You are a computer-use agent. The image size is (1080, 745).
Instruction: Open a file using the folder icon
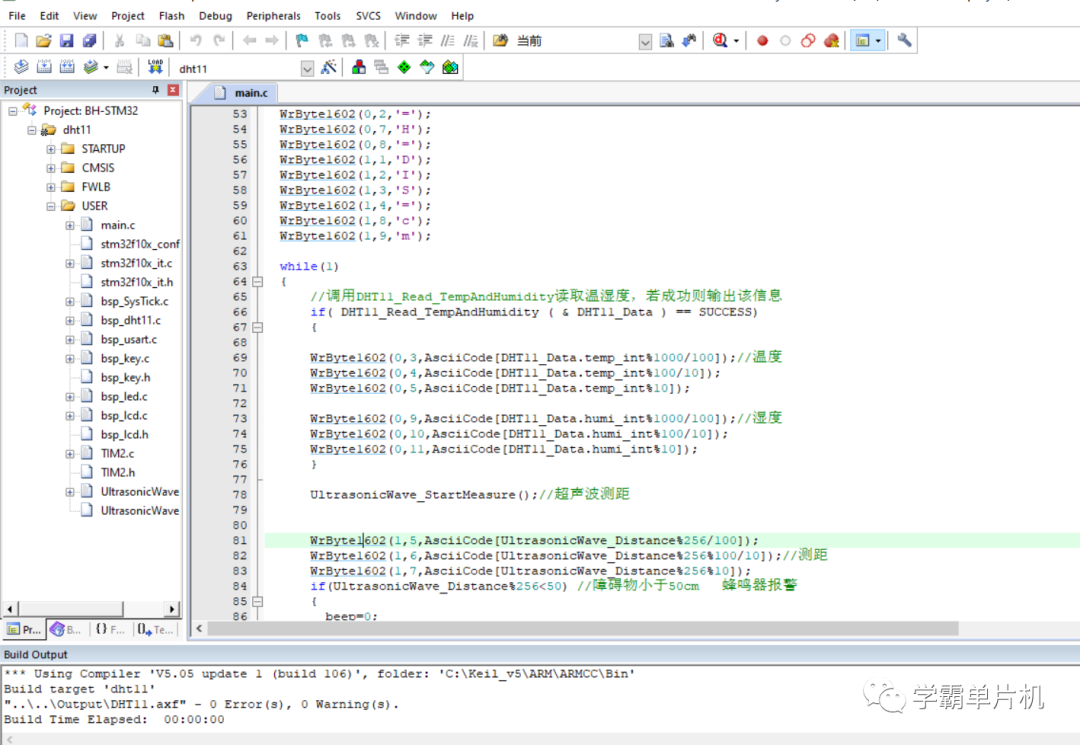click(43, 41)
